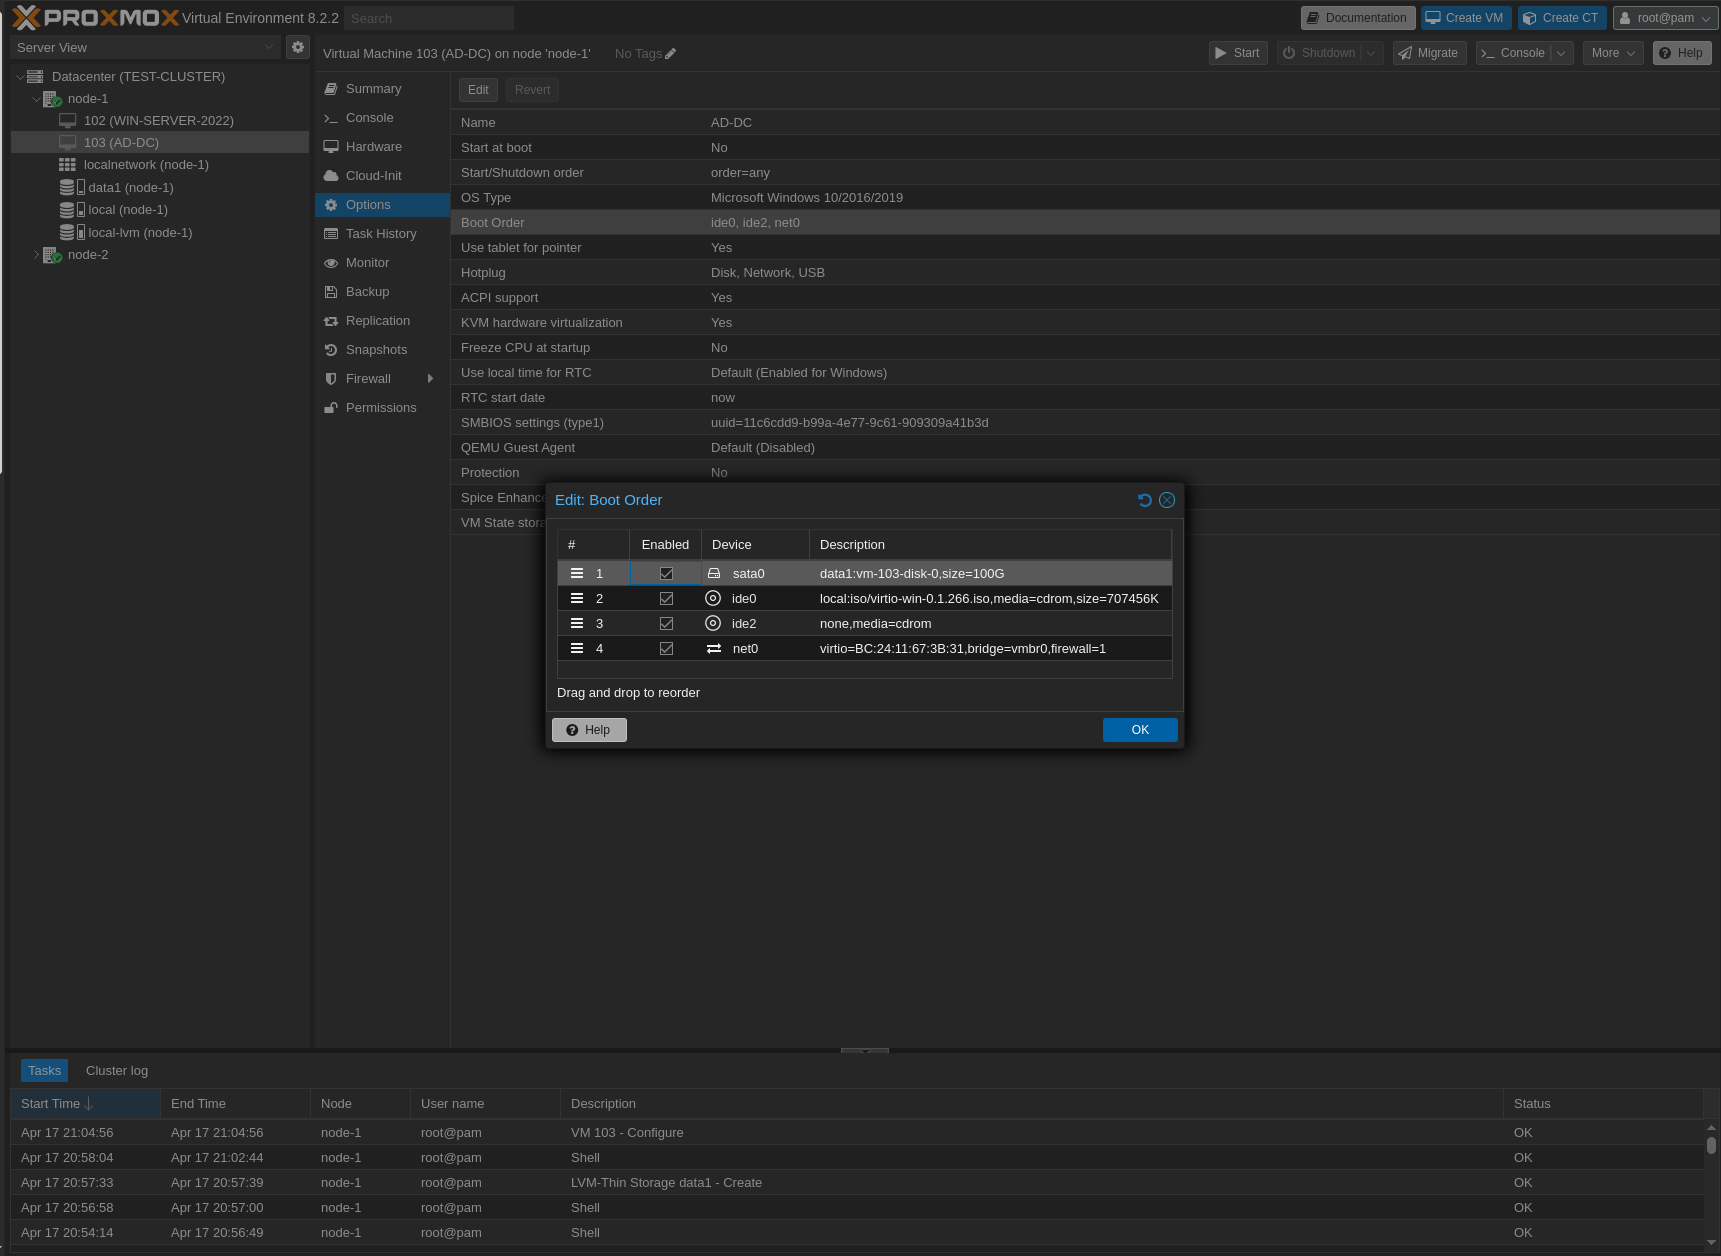
Task: Expand node-2 in the server tree
Action: (x=36, y=255)
